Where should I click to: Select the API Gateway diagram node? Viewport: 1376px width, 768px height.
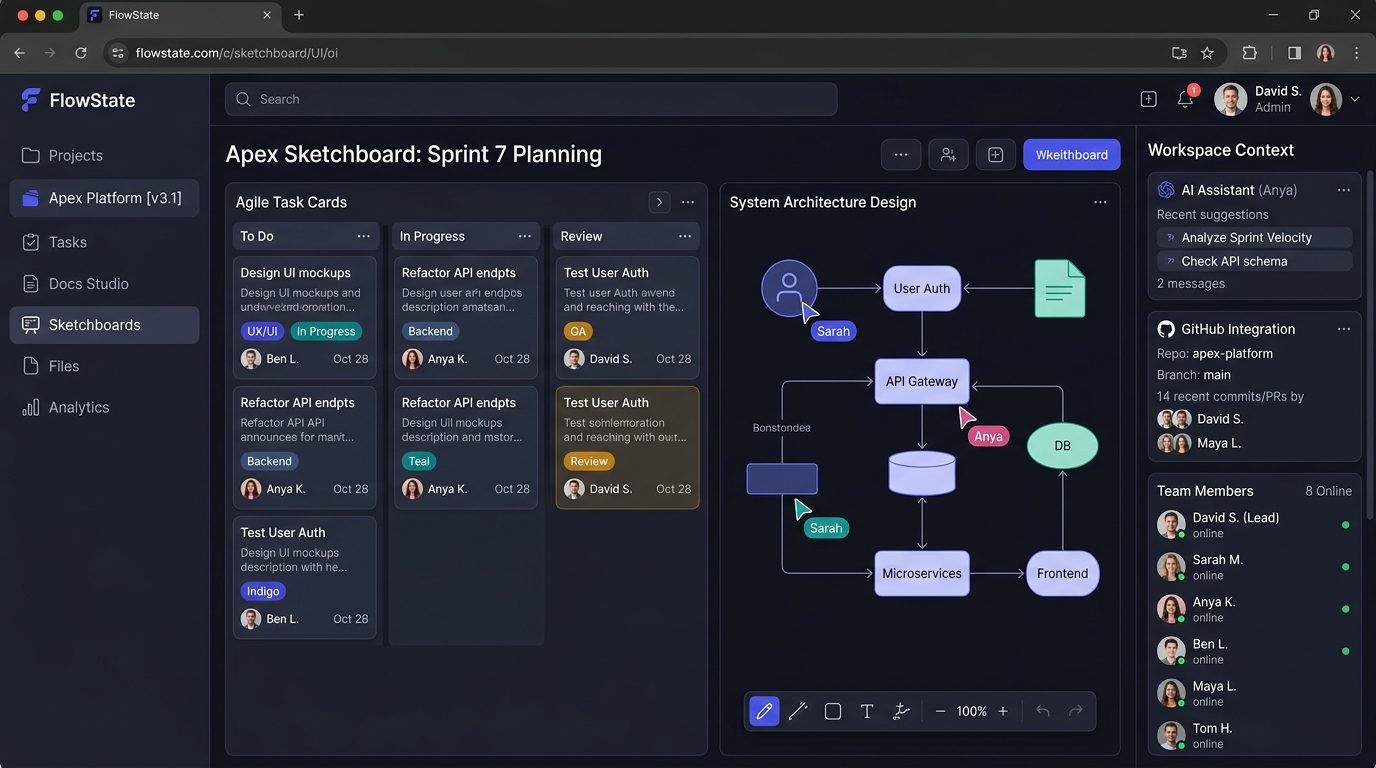922,381
